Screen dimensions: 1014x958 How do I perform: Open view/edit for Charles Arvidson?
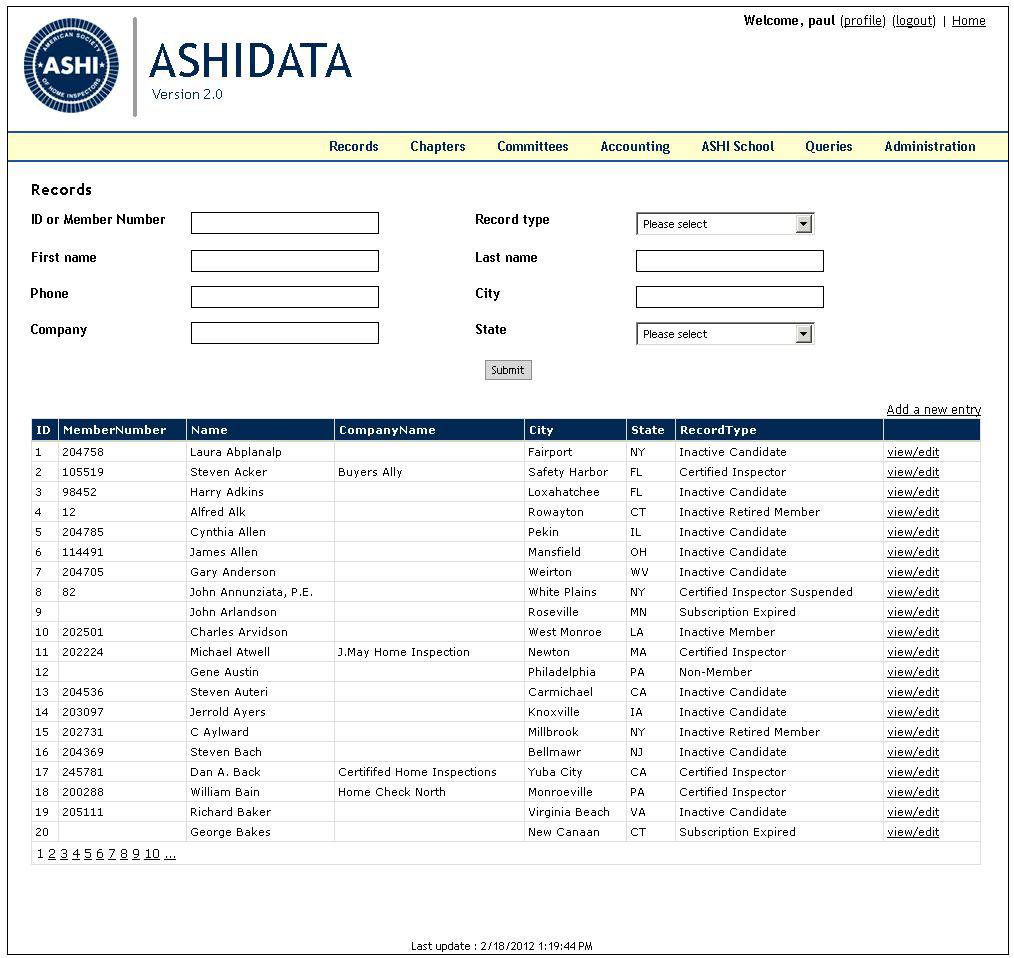pyautogui.click(x=912, y=633)
